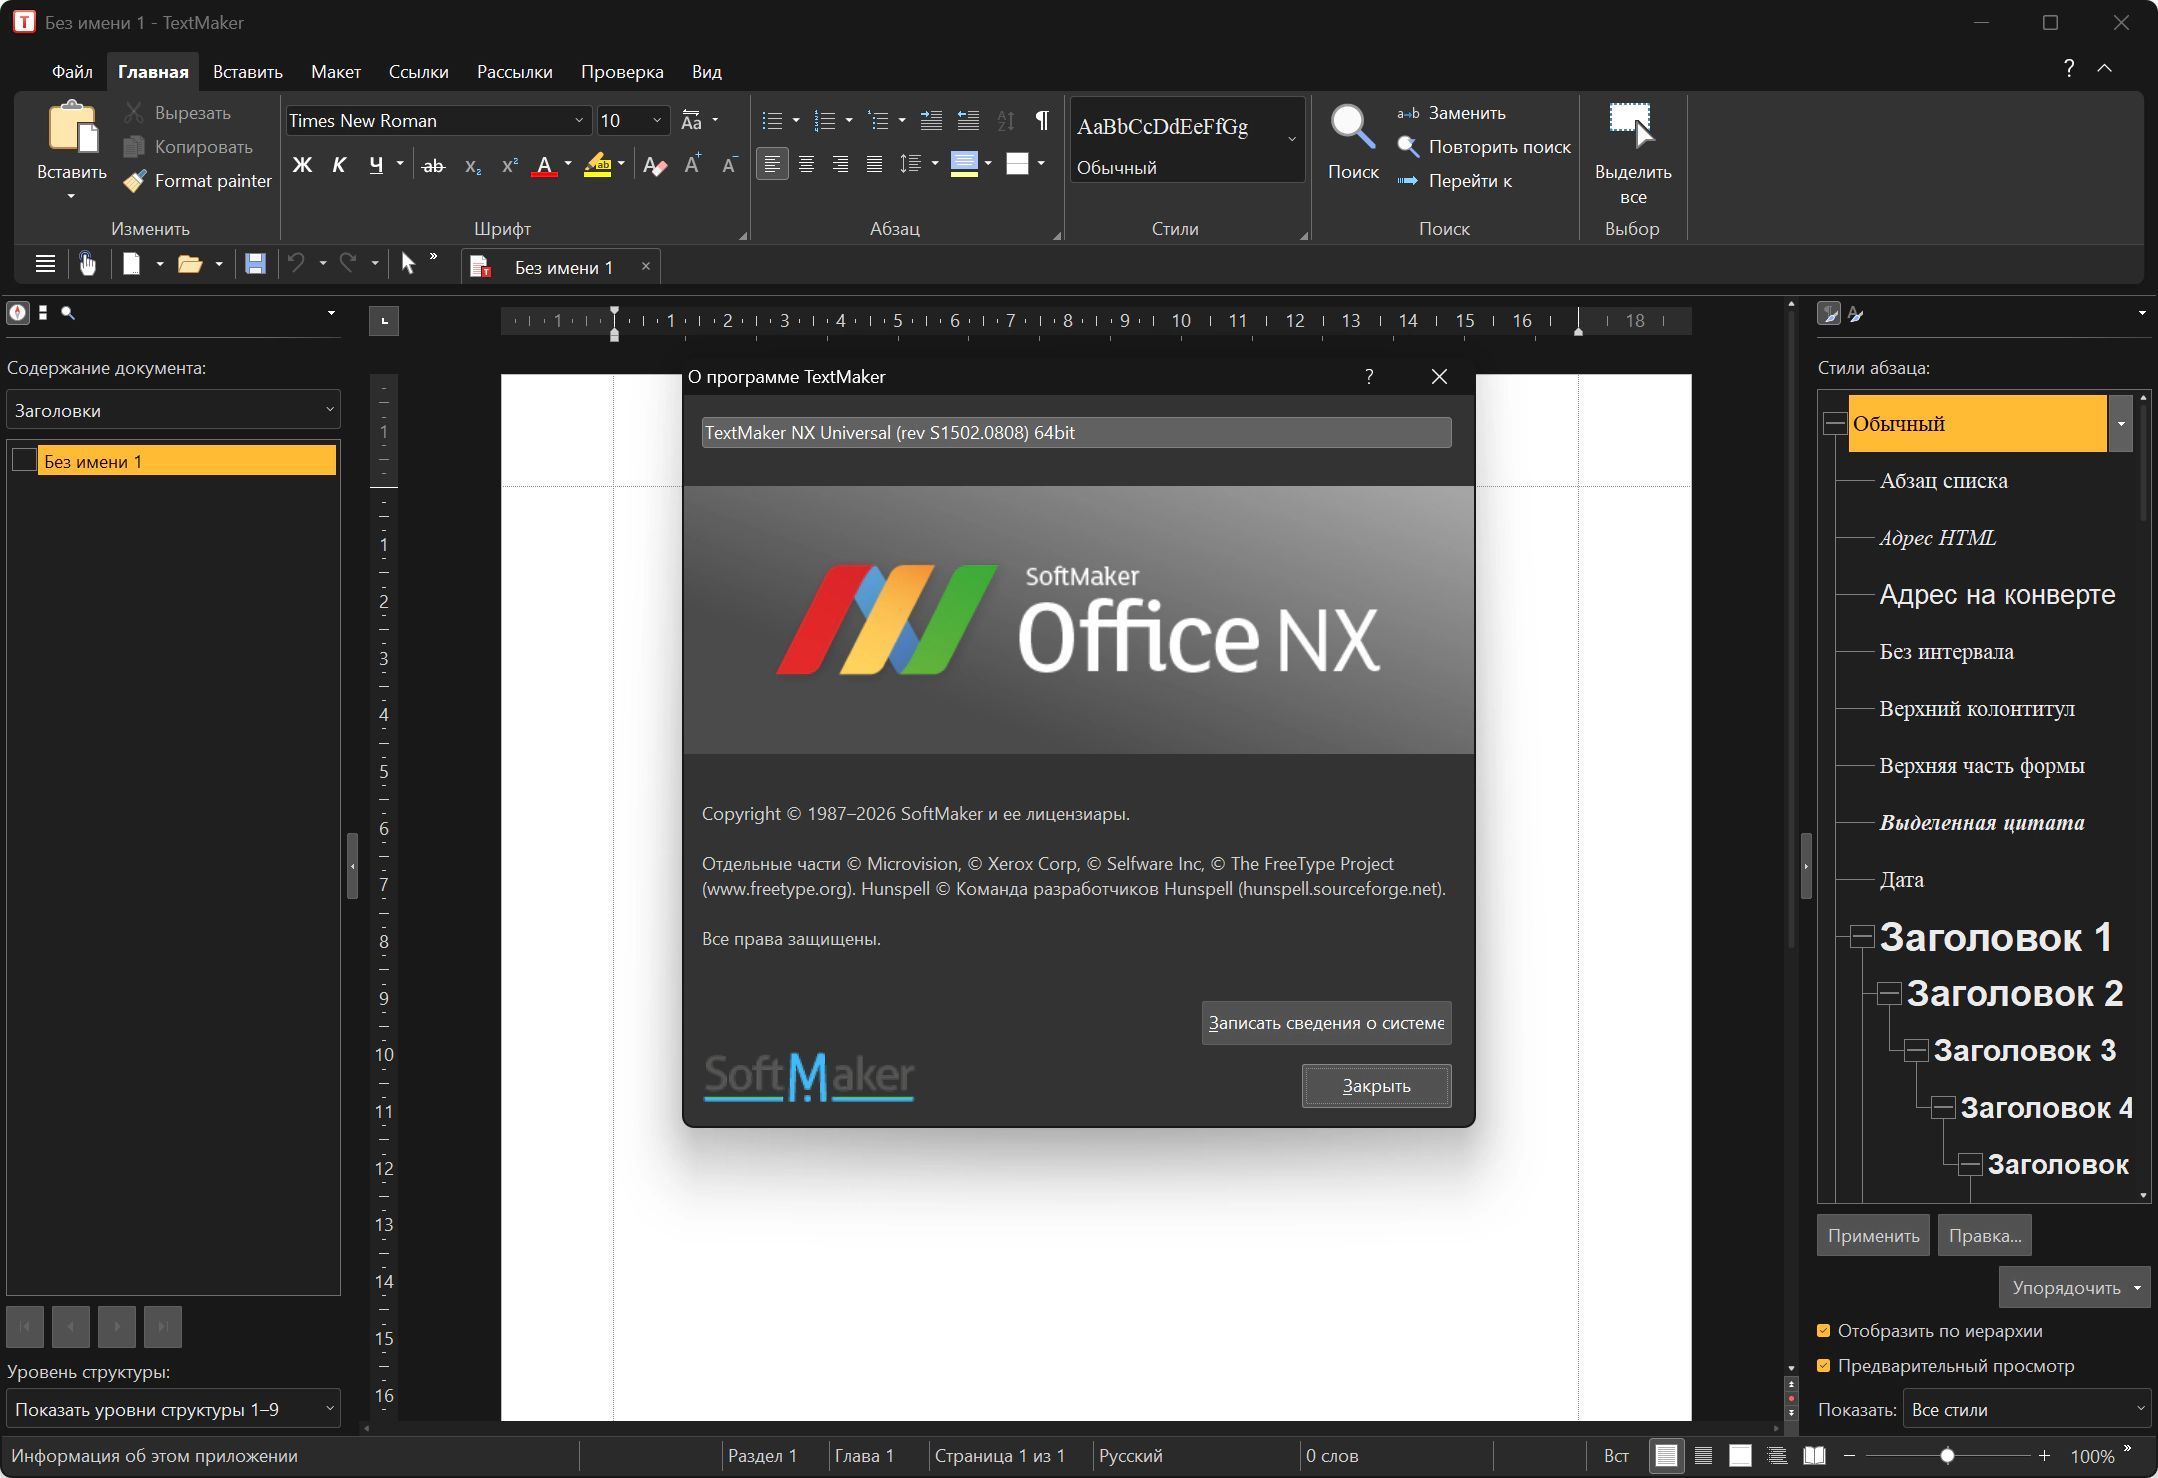Apply the yellow text highlight color
The height and width of the screenshot is (1478, 2158).
click(598, 166)
